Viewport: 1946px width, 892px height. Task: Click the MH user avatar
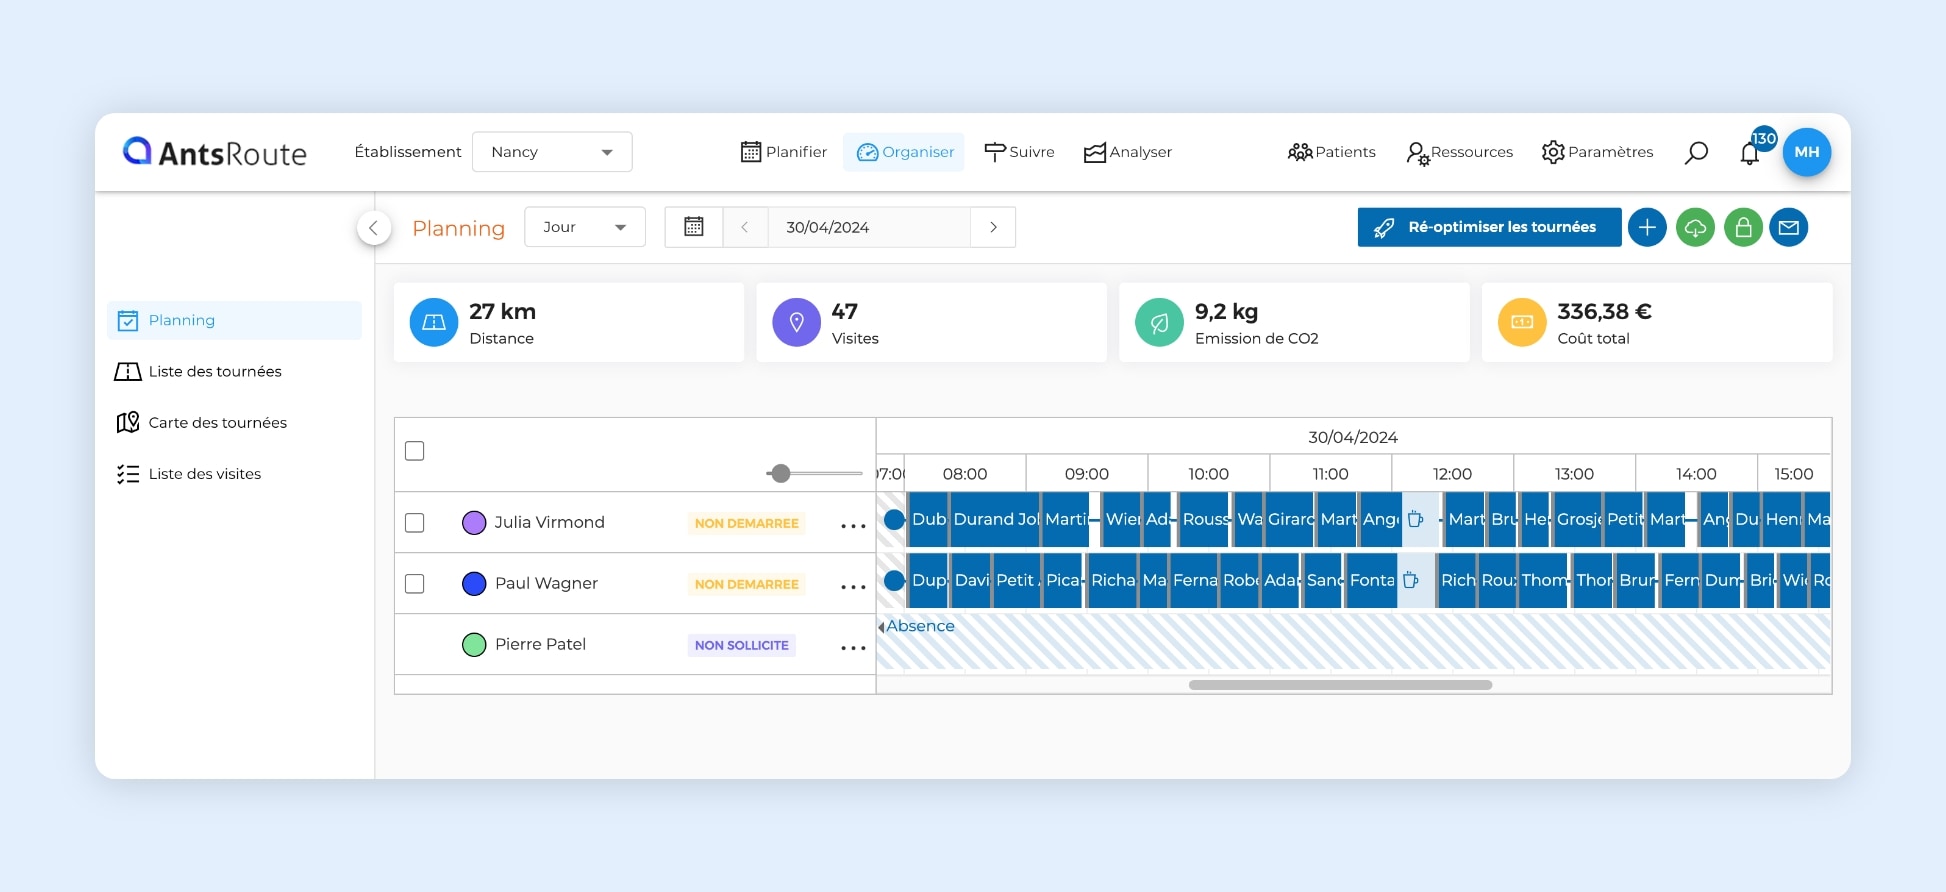[x=1806, y=152]
